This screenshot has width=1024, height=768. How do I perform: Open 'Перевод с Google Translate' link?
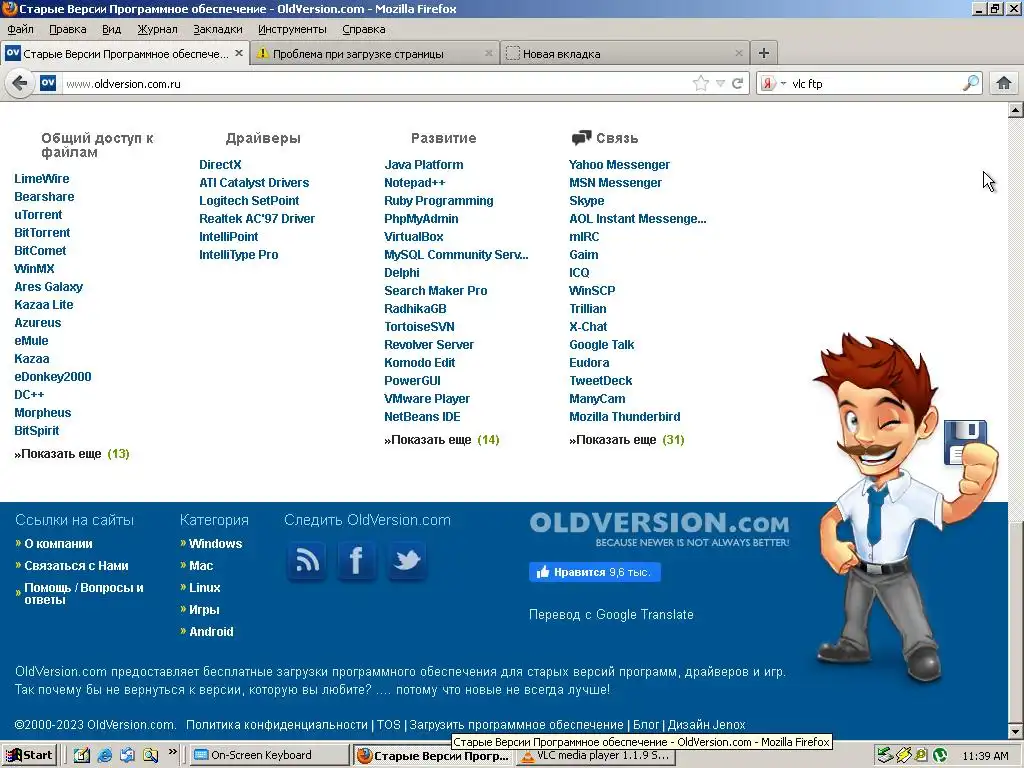click(x=611, y=615)
